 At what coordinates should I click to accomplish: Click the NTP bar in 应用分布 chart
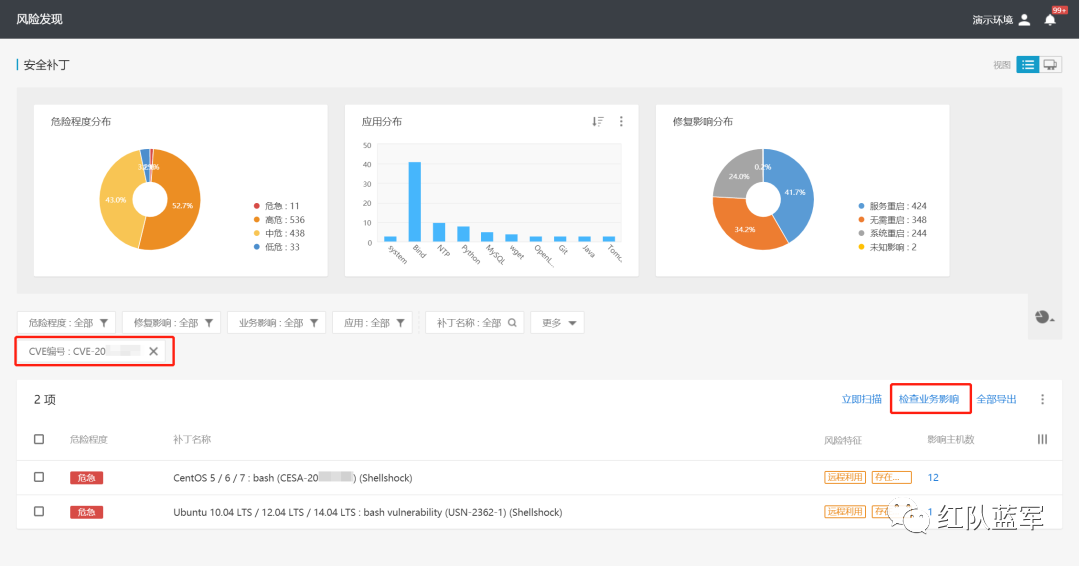(439, 232)
